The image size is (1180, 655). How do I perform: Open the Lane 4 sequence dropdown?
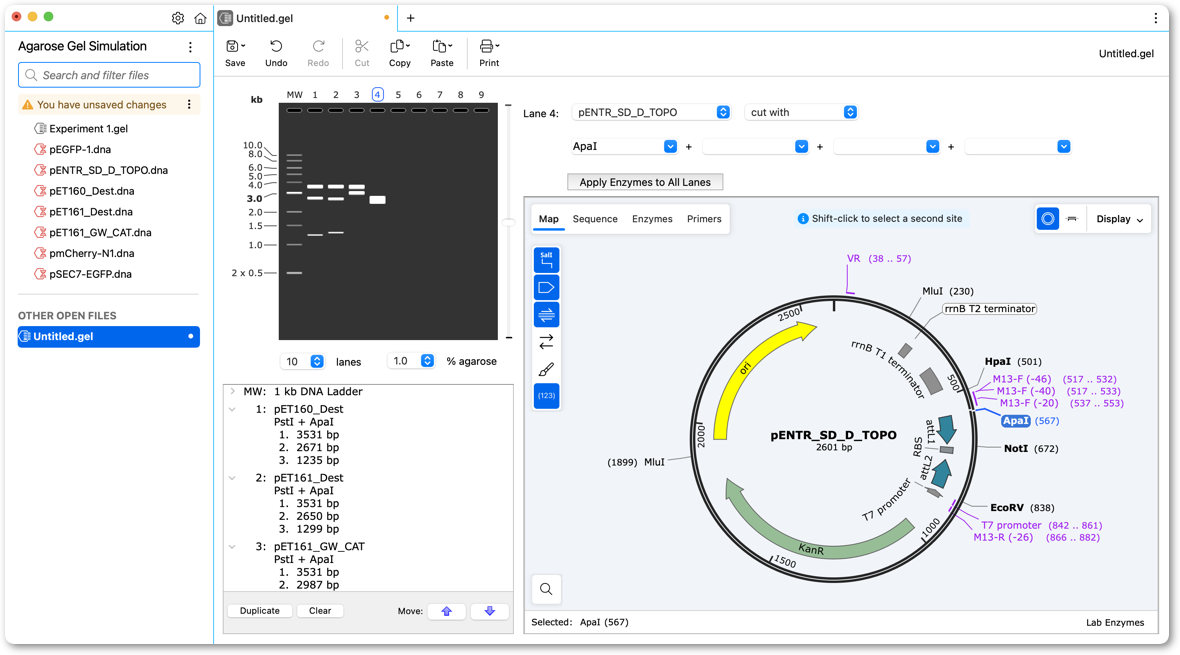click(651, 112)
